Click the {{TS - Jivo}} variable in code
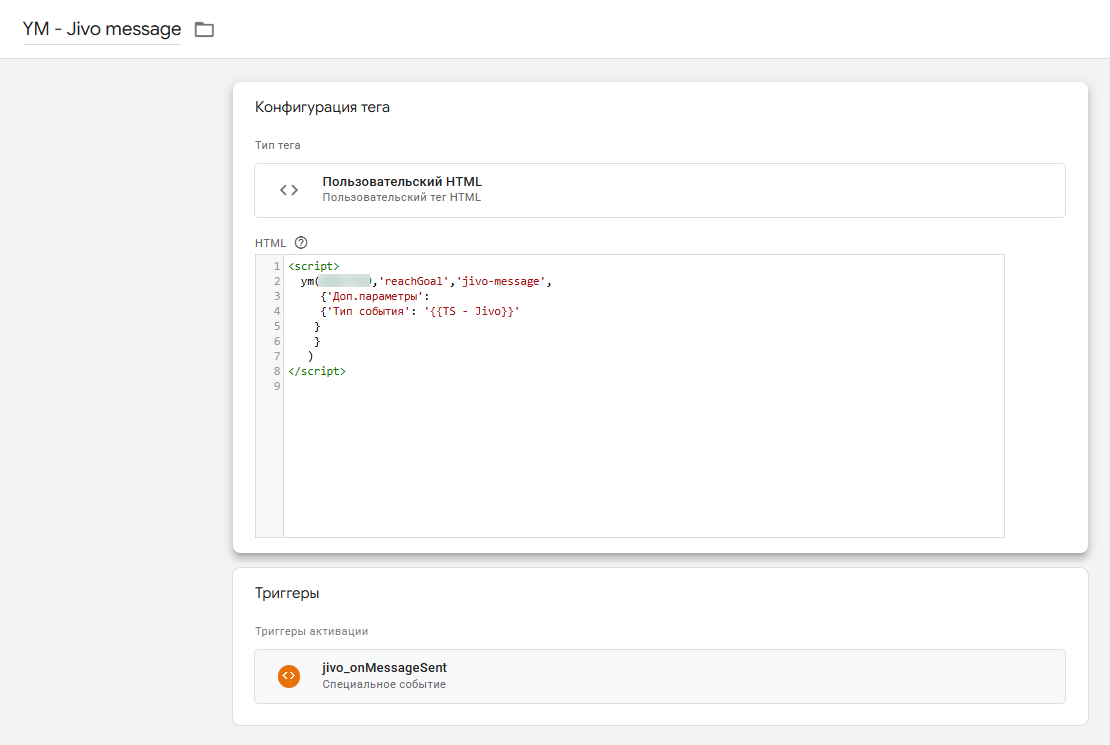 click(x=472, y=311)
